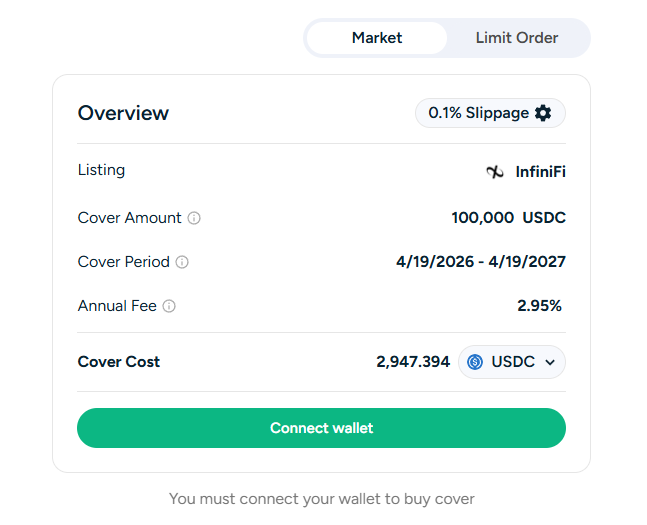Open the USDC payment currency dropdown
The height and width of the screenshot is (525, 647).
click(x=512, y=362)
